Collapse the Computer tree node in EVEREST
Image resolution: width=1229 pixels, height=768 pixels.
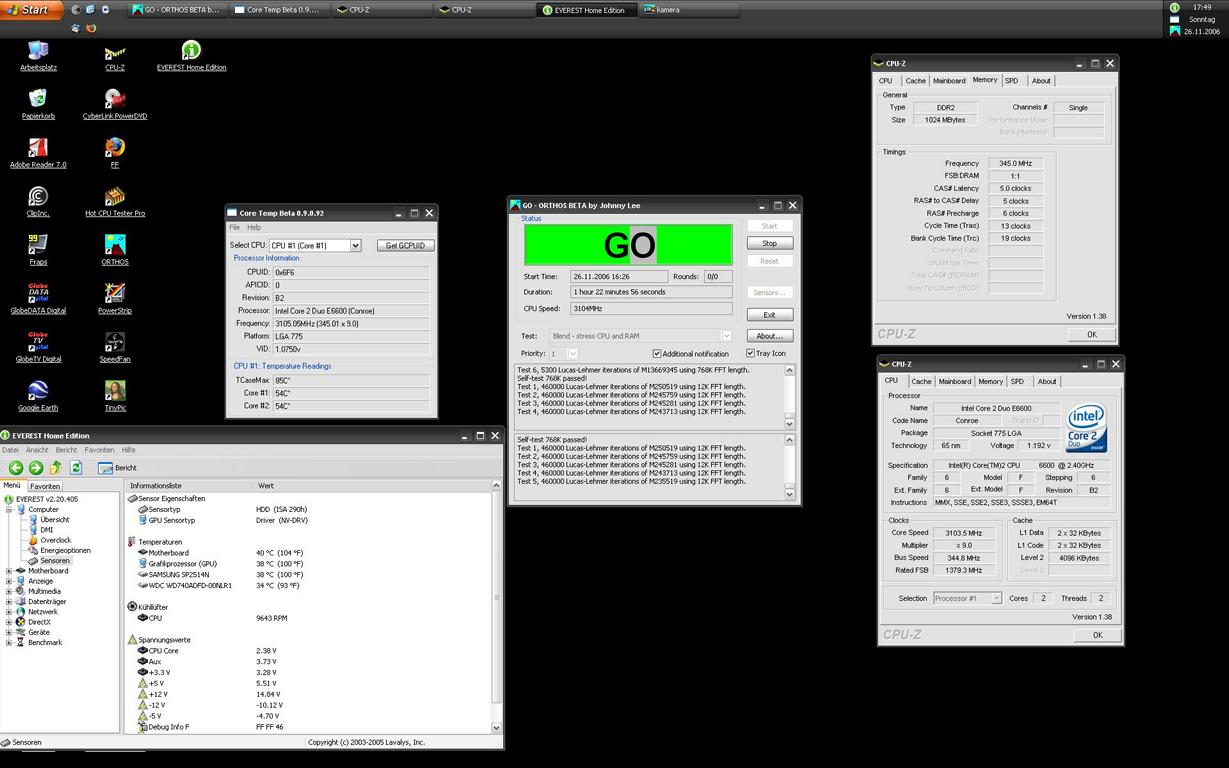click(9, 509)
